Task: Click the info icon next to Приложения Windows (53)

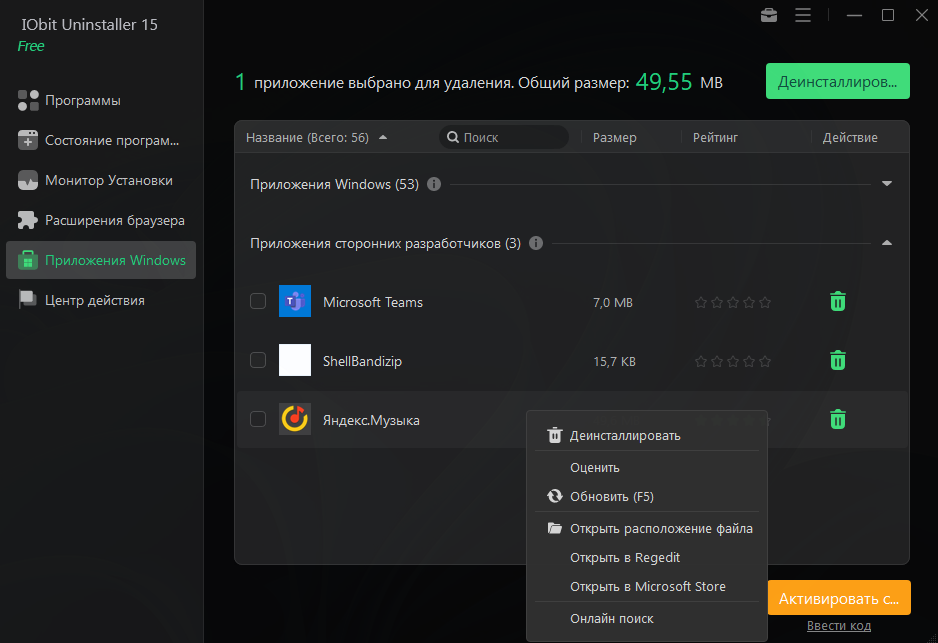Action: point(434,184)
